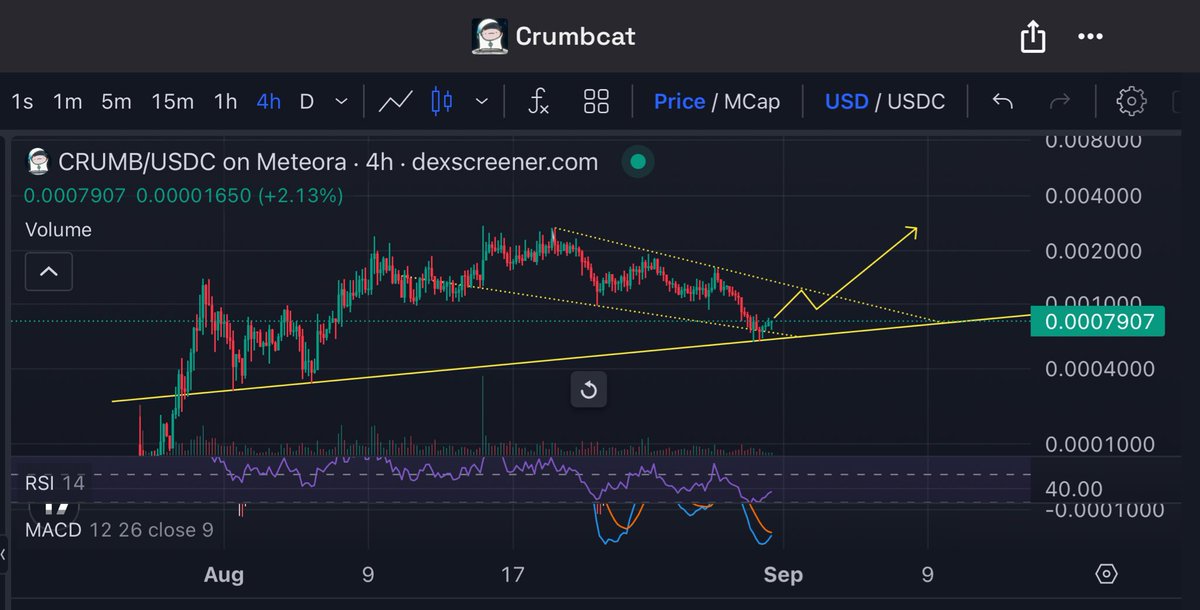The width and height of the screenshot is (1200, 610).
Task: Open the Crumbcat avatar in header
Action: point(489,37)
